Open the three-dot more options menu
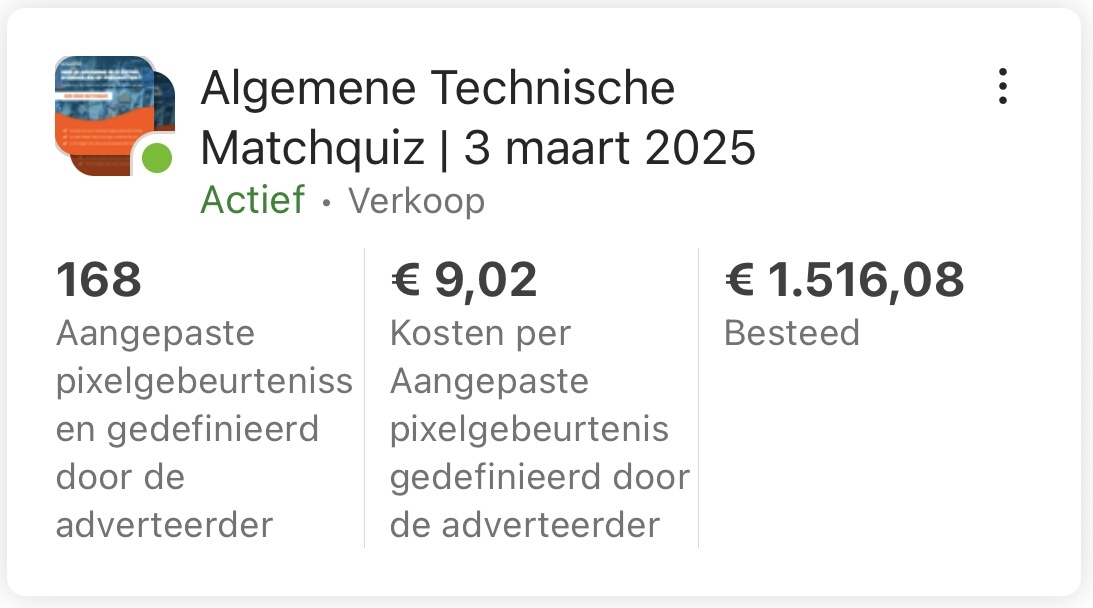The width and height of the screenshot is (1093, 608). [1002, 87]
